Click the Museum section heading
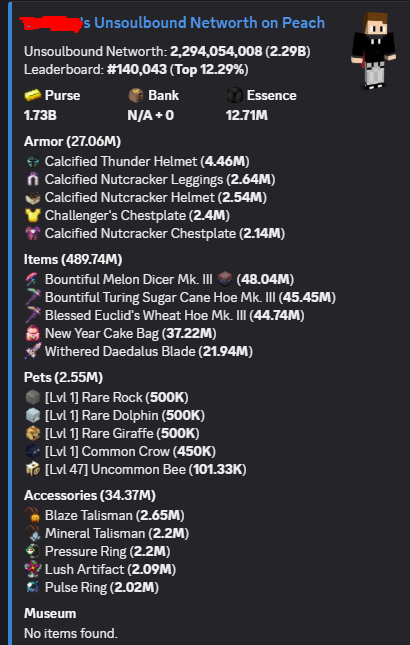Image resolution: width=410 pixels, height=645 pixels. 50,614
